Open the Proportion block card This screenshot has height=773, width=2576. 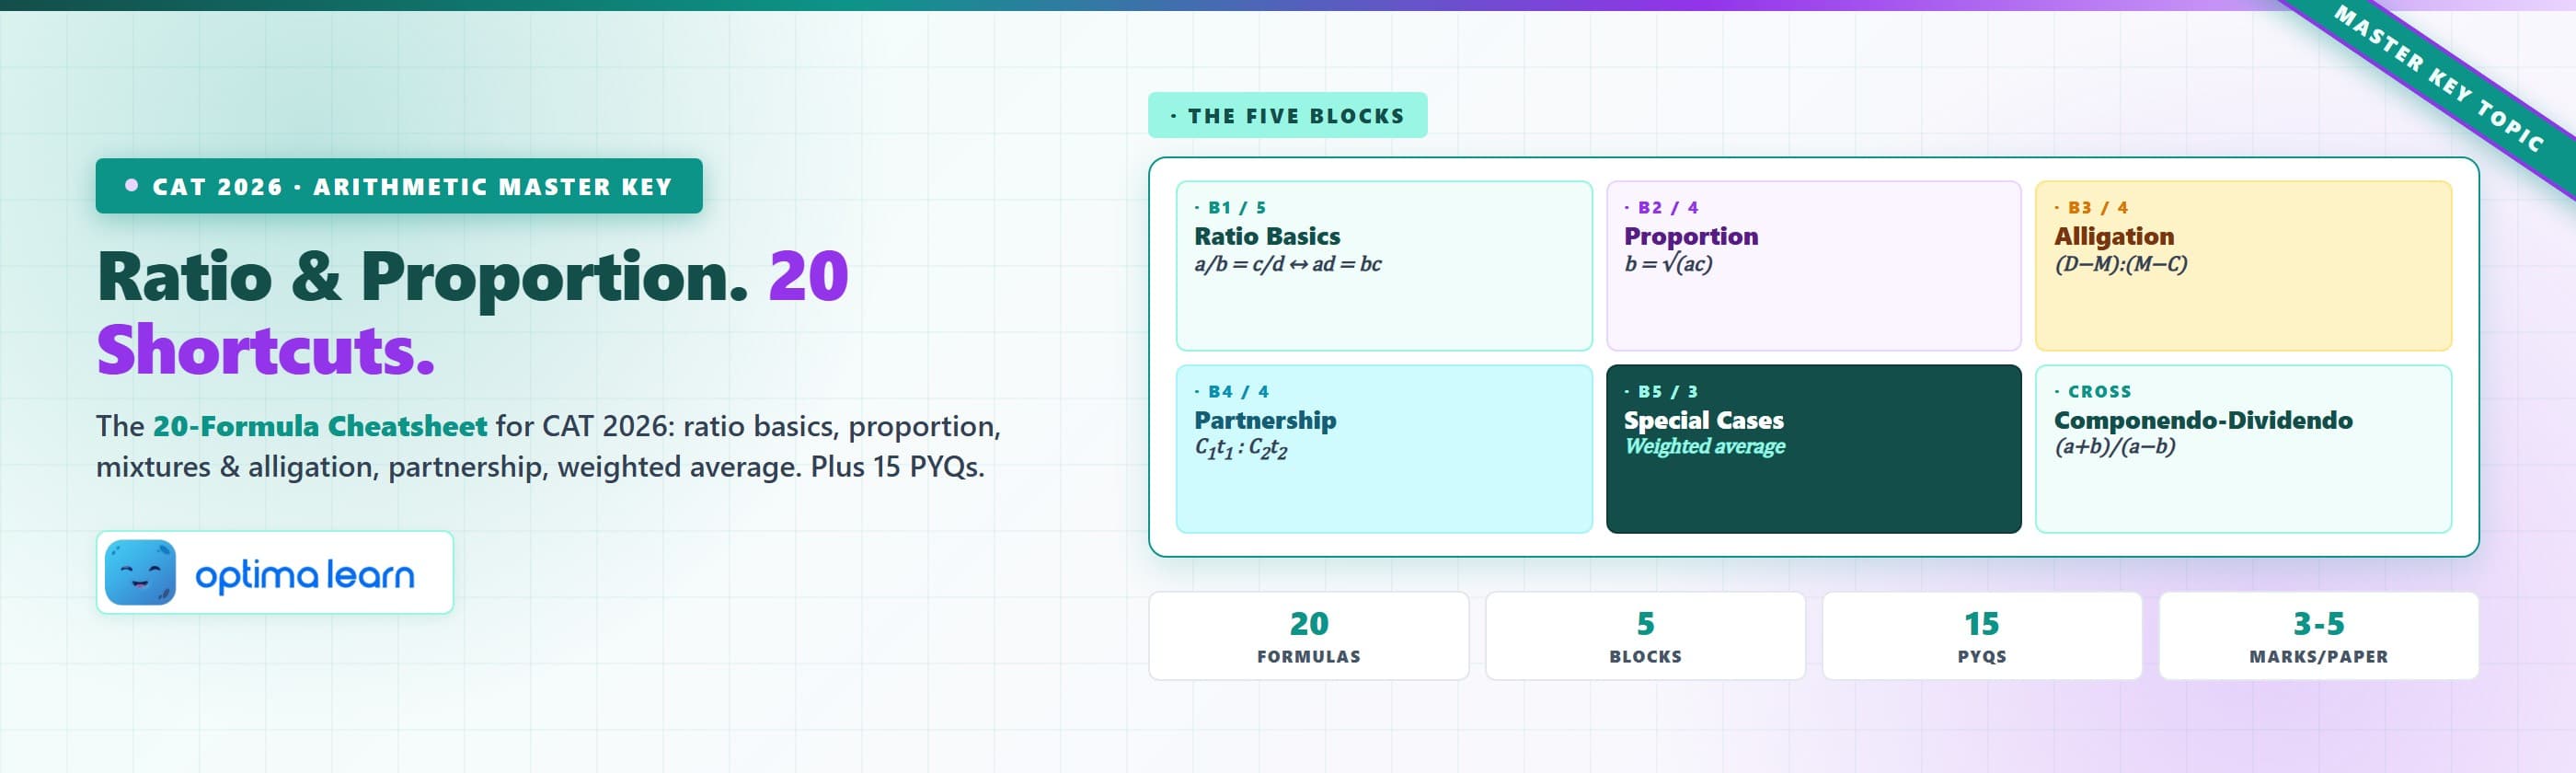pyautogui.click(x=1814, y=266)
